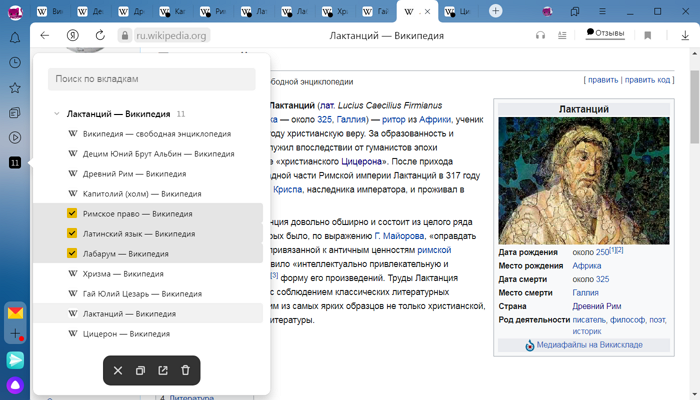Screen dimensions: 700x400
Task: Open Медиафайлы на Викискладе link
Action: [589, 345]
